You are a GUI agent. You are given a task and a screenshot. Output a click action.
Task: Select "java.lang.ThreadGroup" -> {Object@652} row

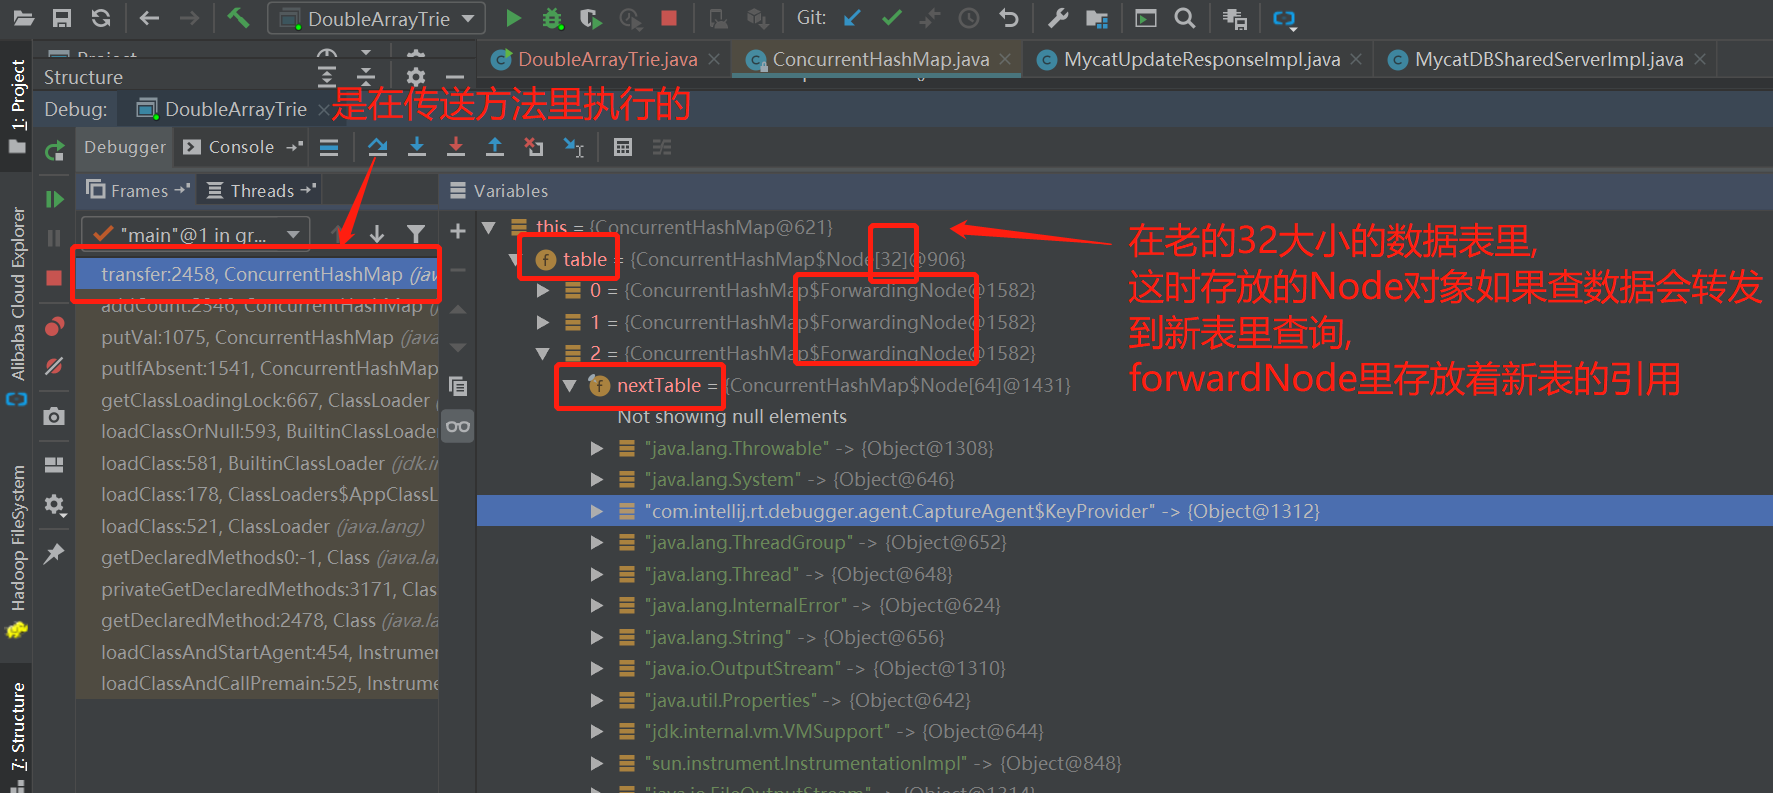pos(1125,543)
